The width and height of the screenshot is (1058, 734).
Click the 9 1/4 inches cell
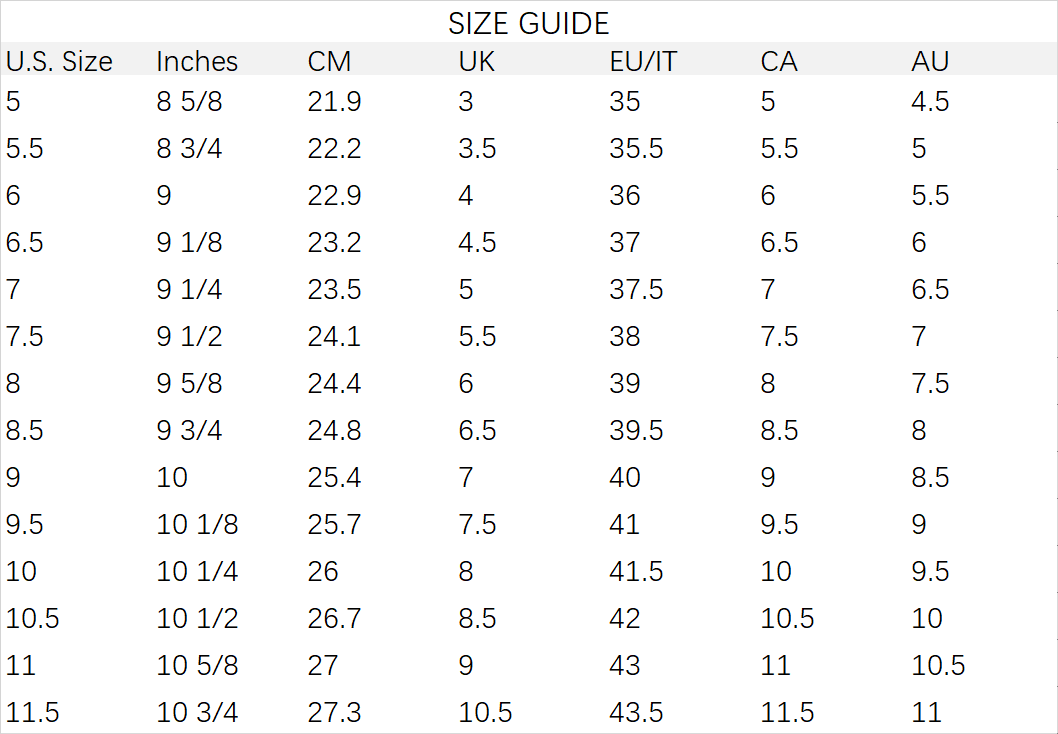tap(189, 290)
